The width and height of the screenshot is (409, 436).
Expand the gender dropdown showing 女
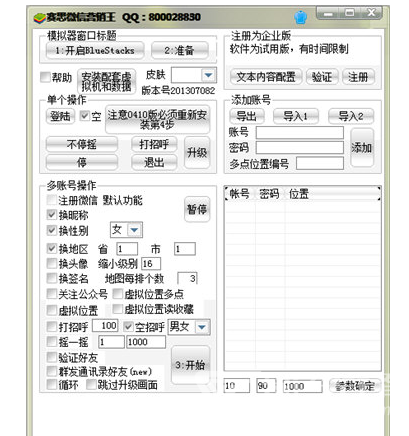pyautogui.click(x=134, y=230)
